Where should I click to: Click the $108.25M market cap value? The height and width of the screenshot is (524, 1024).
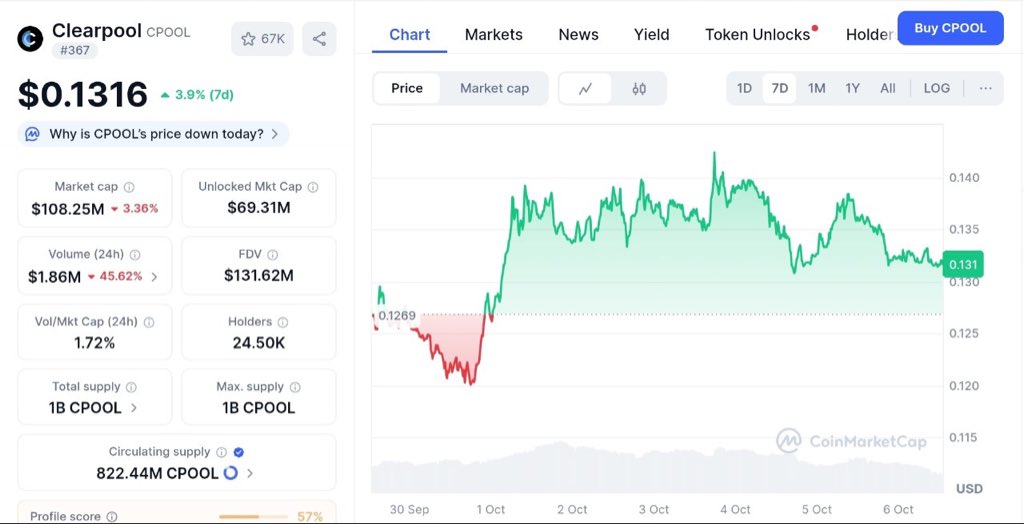click(x=68, y=209)
